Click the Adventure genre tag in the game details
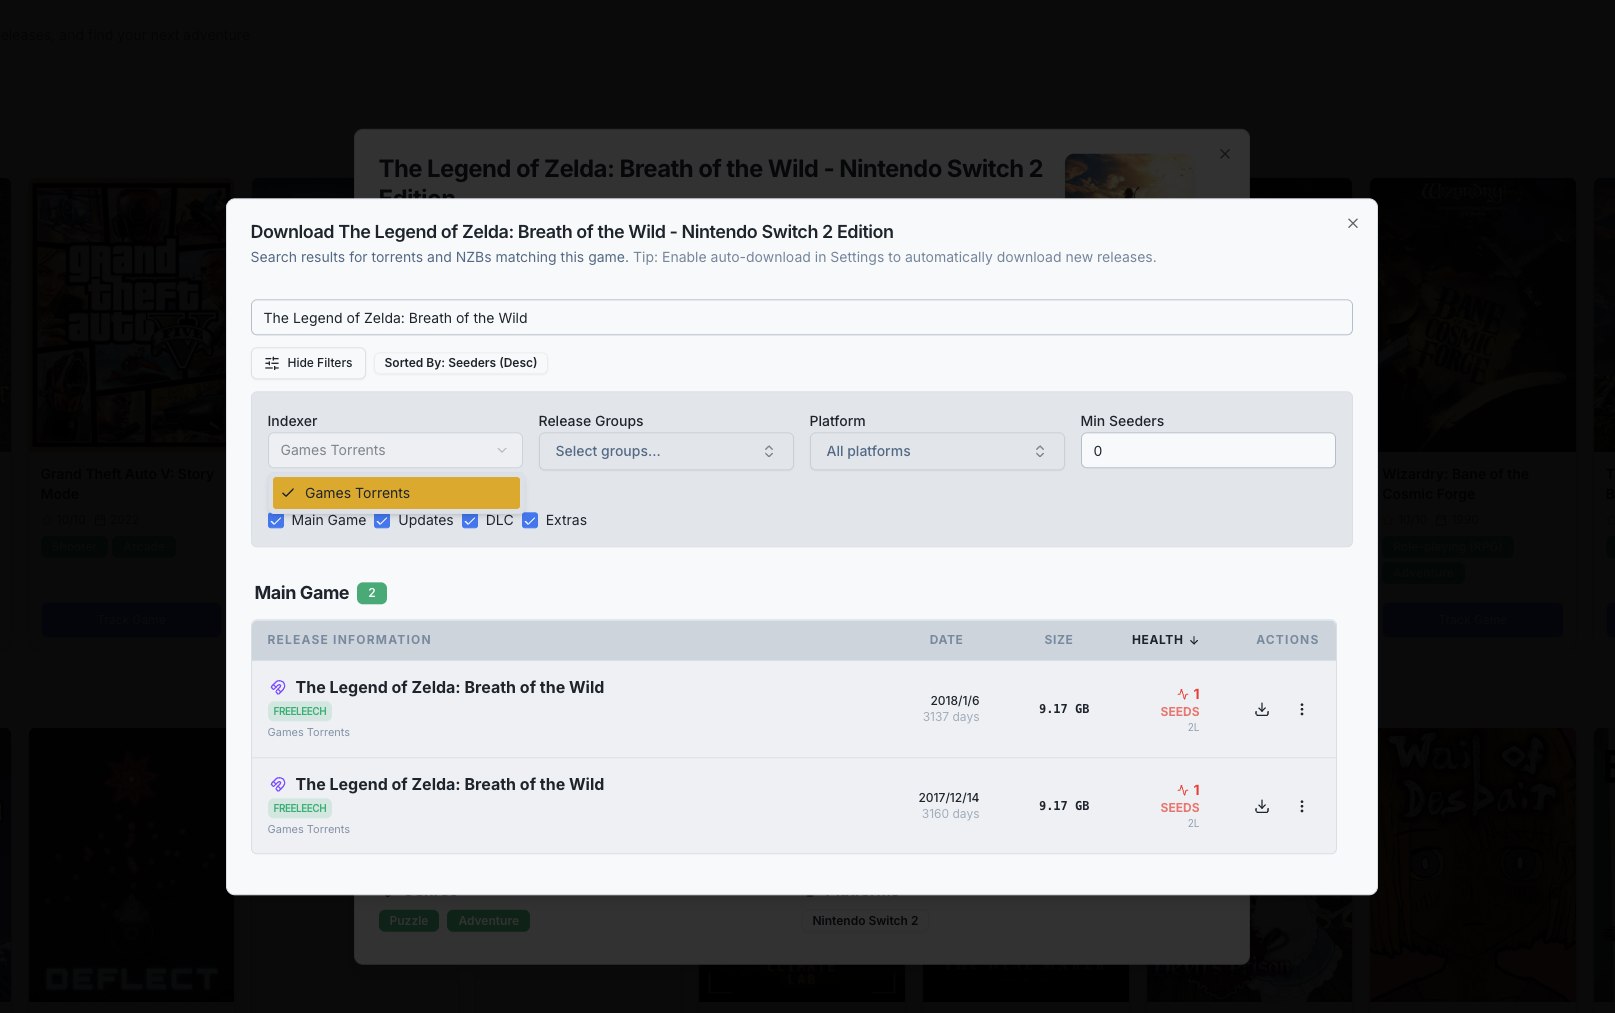Viewport: 1615px width, 1013px height. (x=489, y=921)
